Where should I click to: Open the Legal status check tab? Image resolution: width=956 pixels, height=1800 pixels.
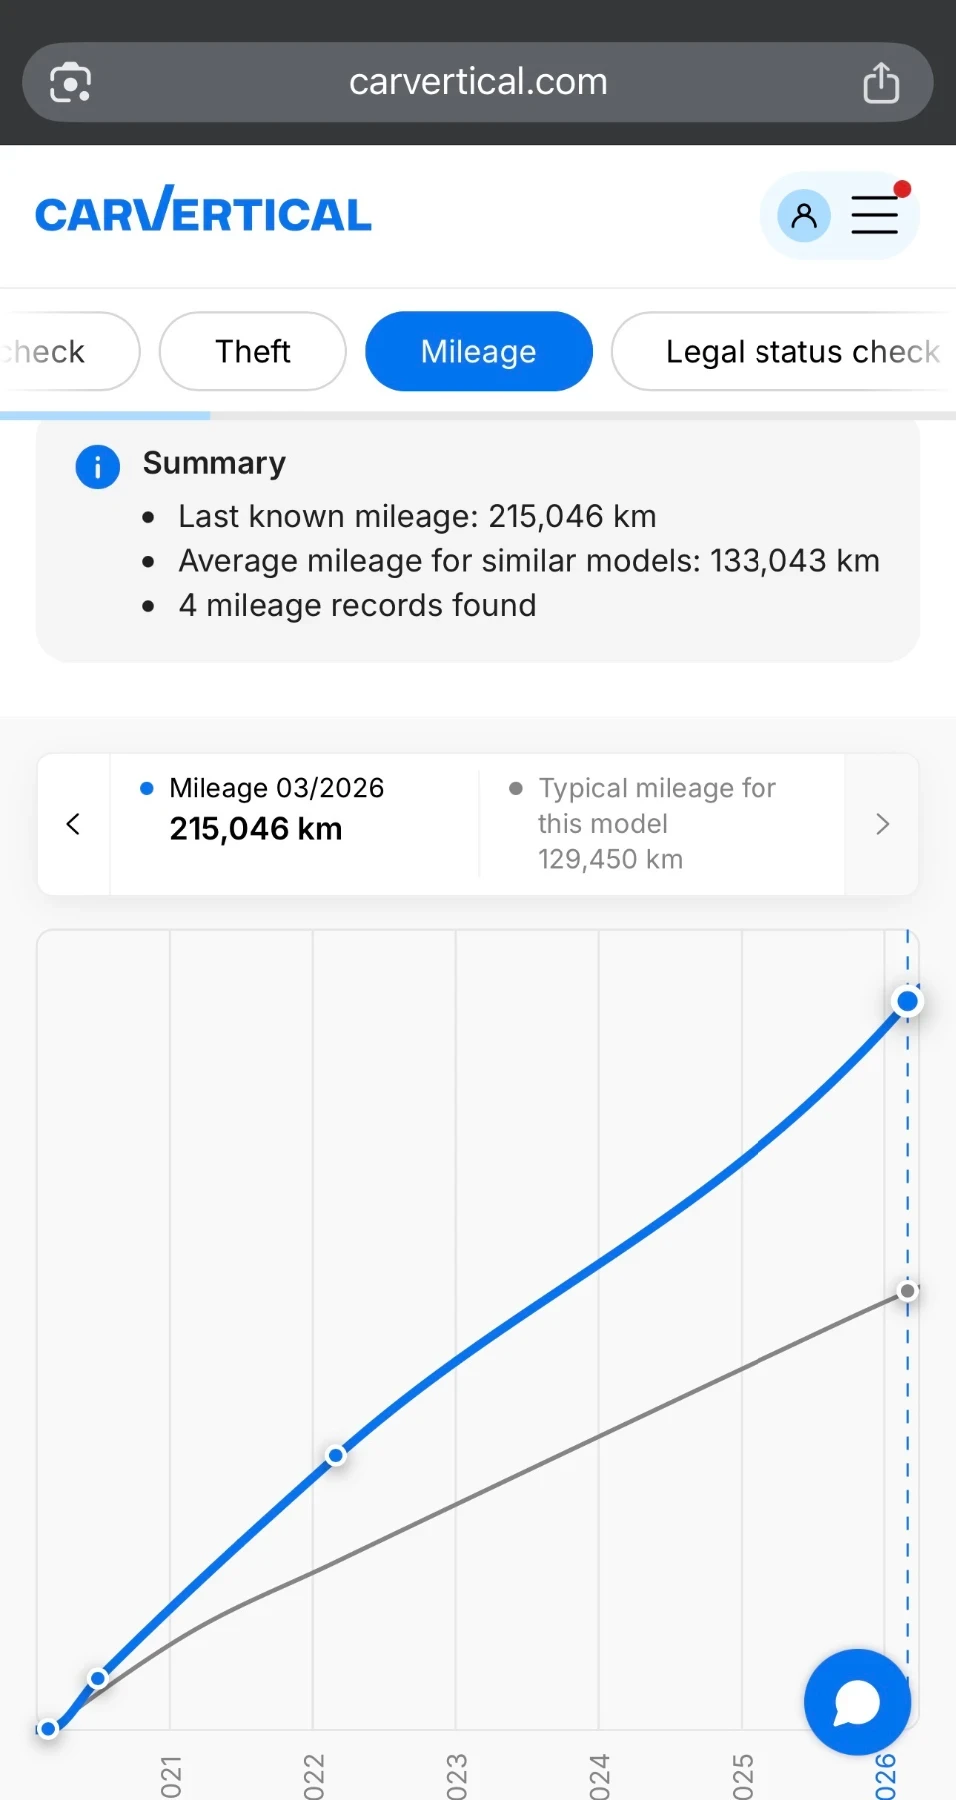[x=784, y=351]
